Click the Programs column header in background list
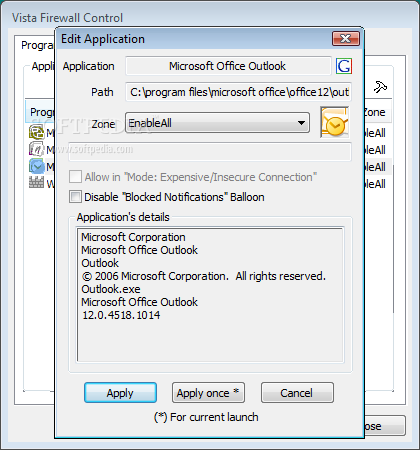The image size is (420, 450). click(x=40, y=112)
